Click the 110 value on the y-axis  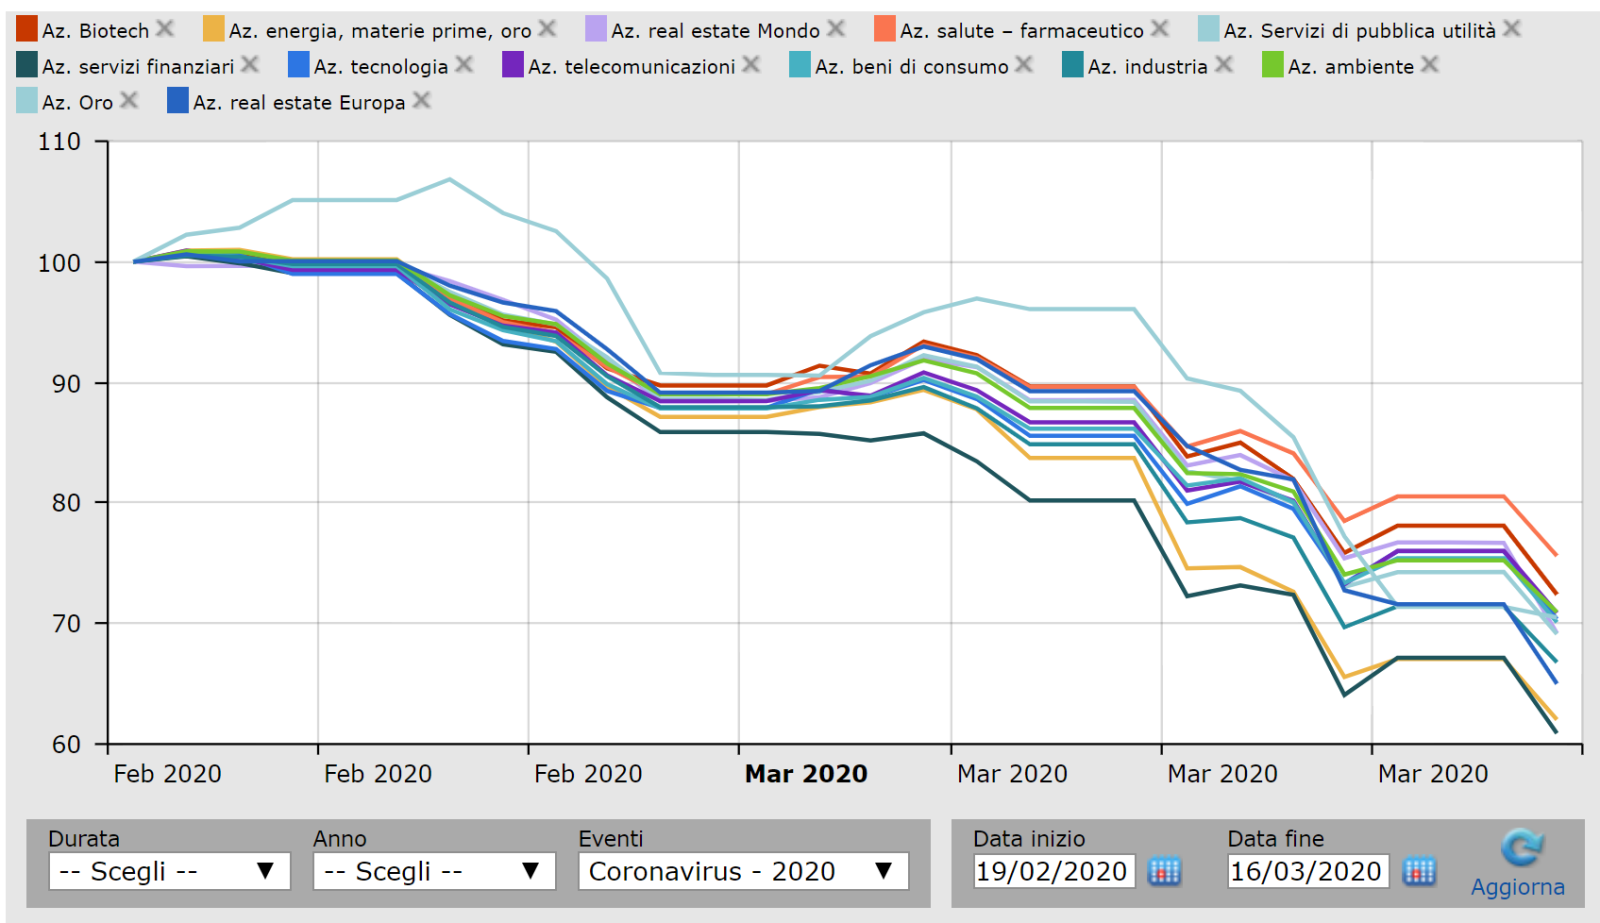pyautogui.click(x=59, y=142)
